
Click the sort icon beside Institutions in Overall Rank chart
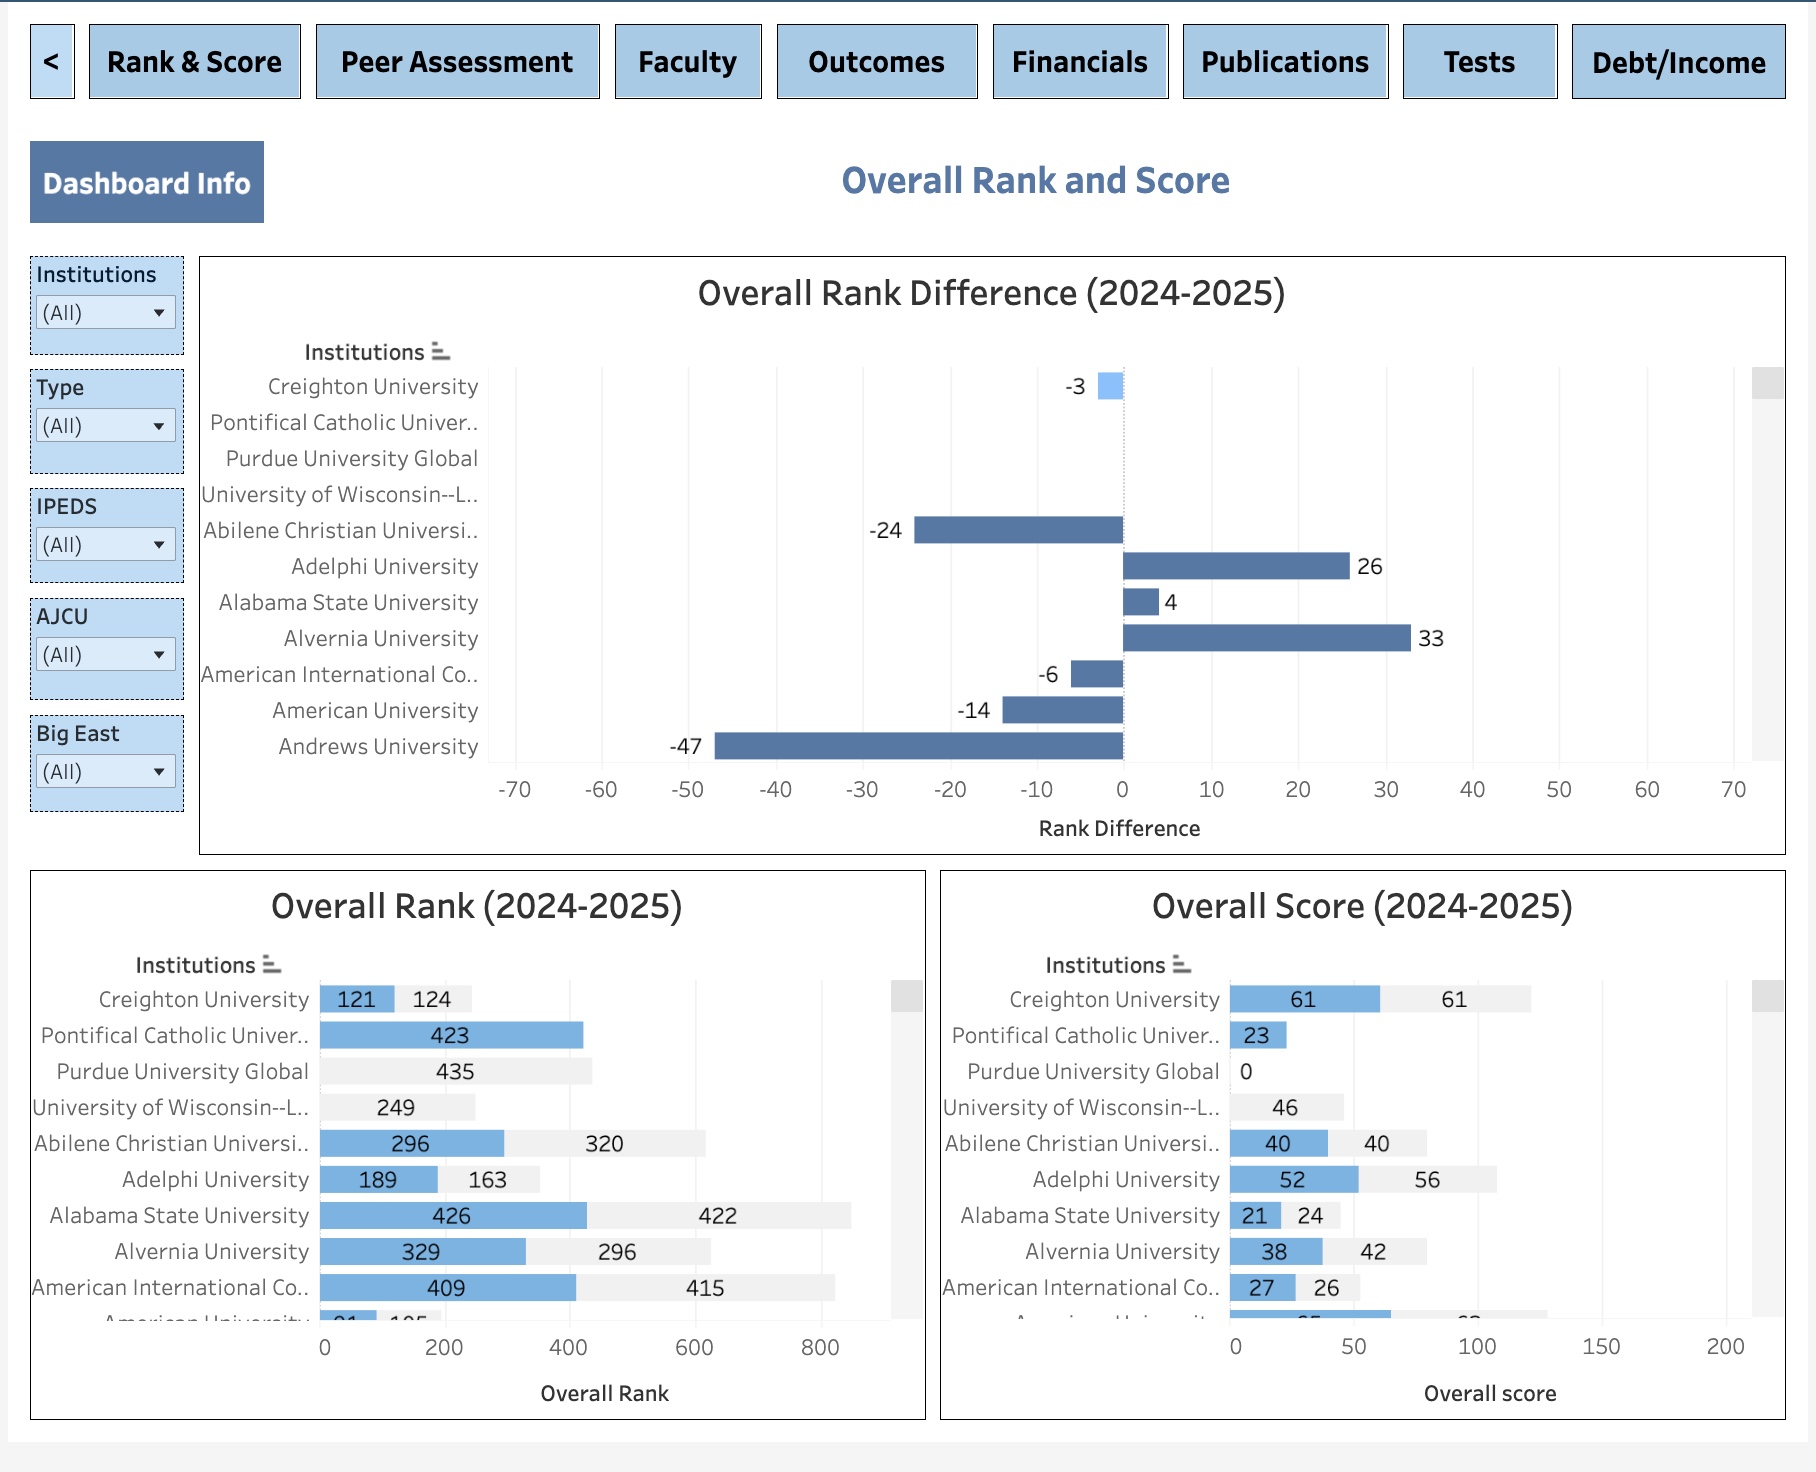(271, 965)
